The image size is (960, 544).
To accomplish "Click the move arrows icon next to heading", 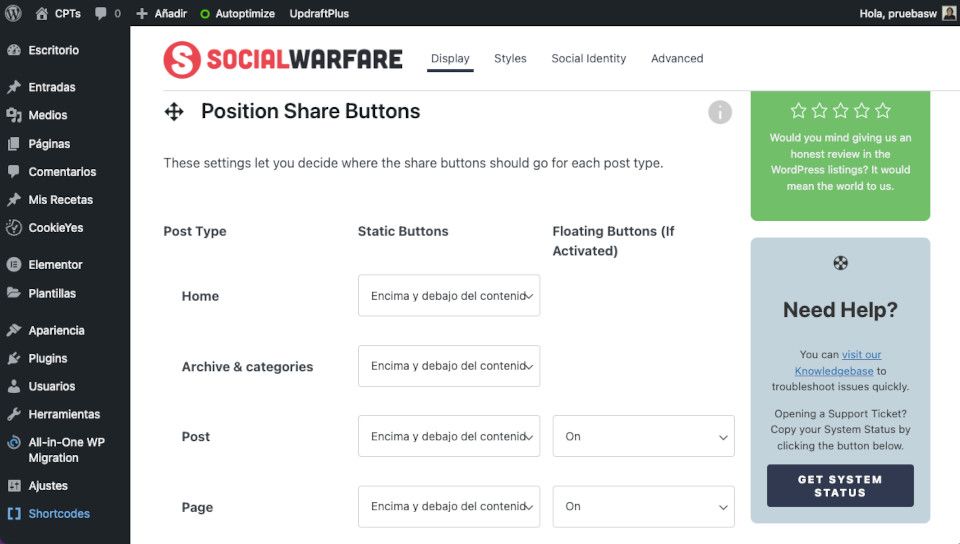I will pos(174,112).
